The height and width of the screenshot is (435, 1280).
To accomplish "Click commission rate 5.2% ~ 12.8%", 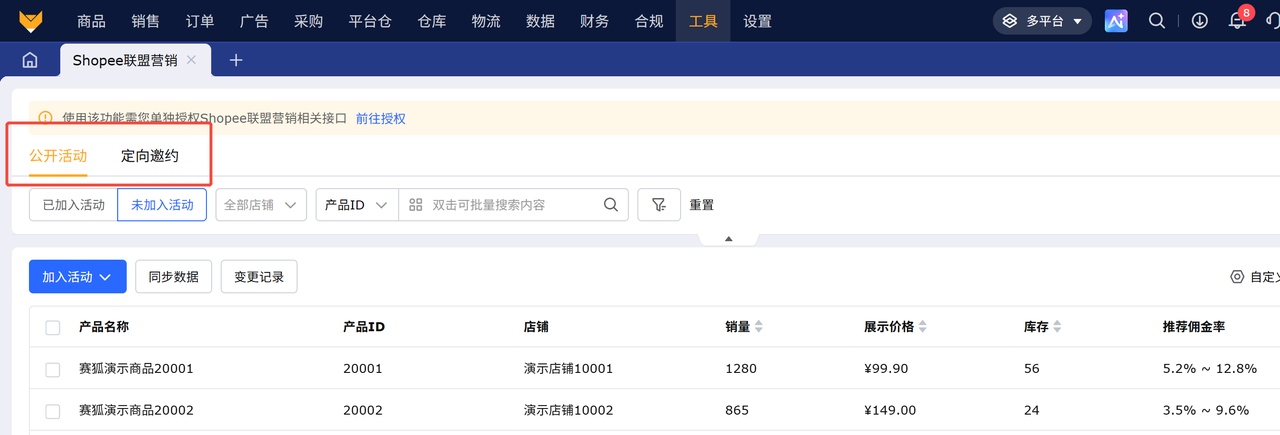I will tap(1210, 369).
